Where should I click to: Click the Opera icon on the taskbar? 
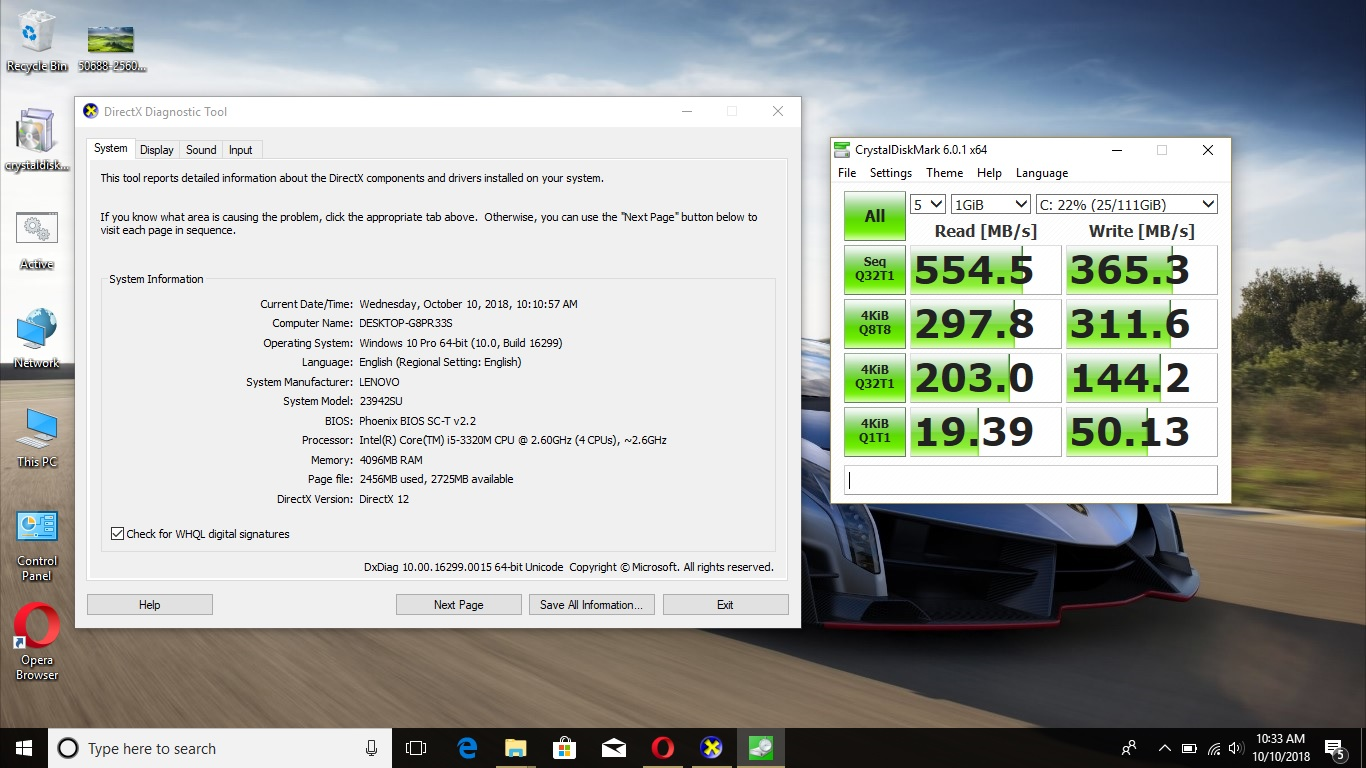click(663, 748)
